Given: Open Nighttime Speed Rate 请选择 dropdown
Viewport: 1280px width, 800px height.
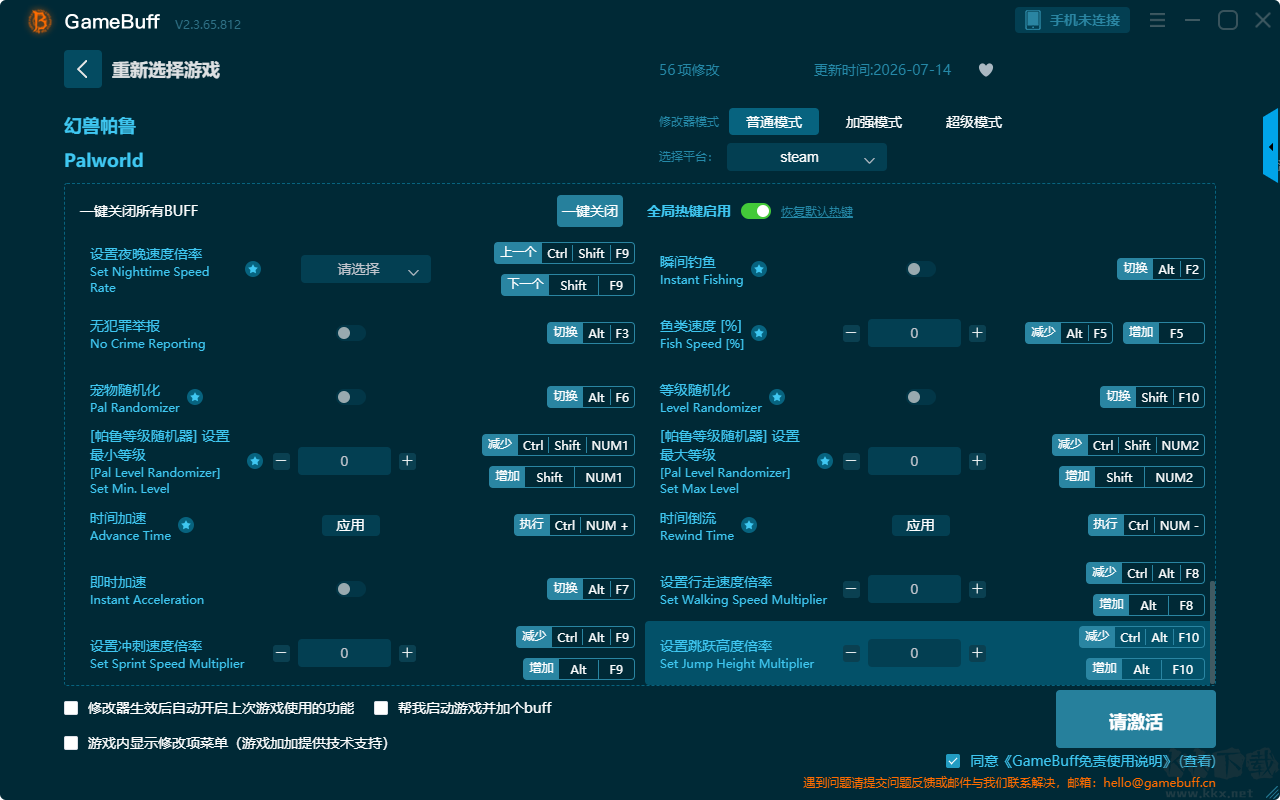Looking at the screenshot, I should pyautogui.click(x=366, y=269).
